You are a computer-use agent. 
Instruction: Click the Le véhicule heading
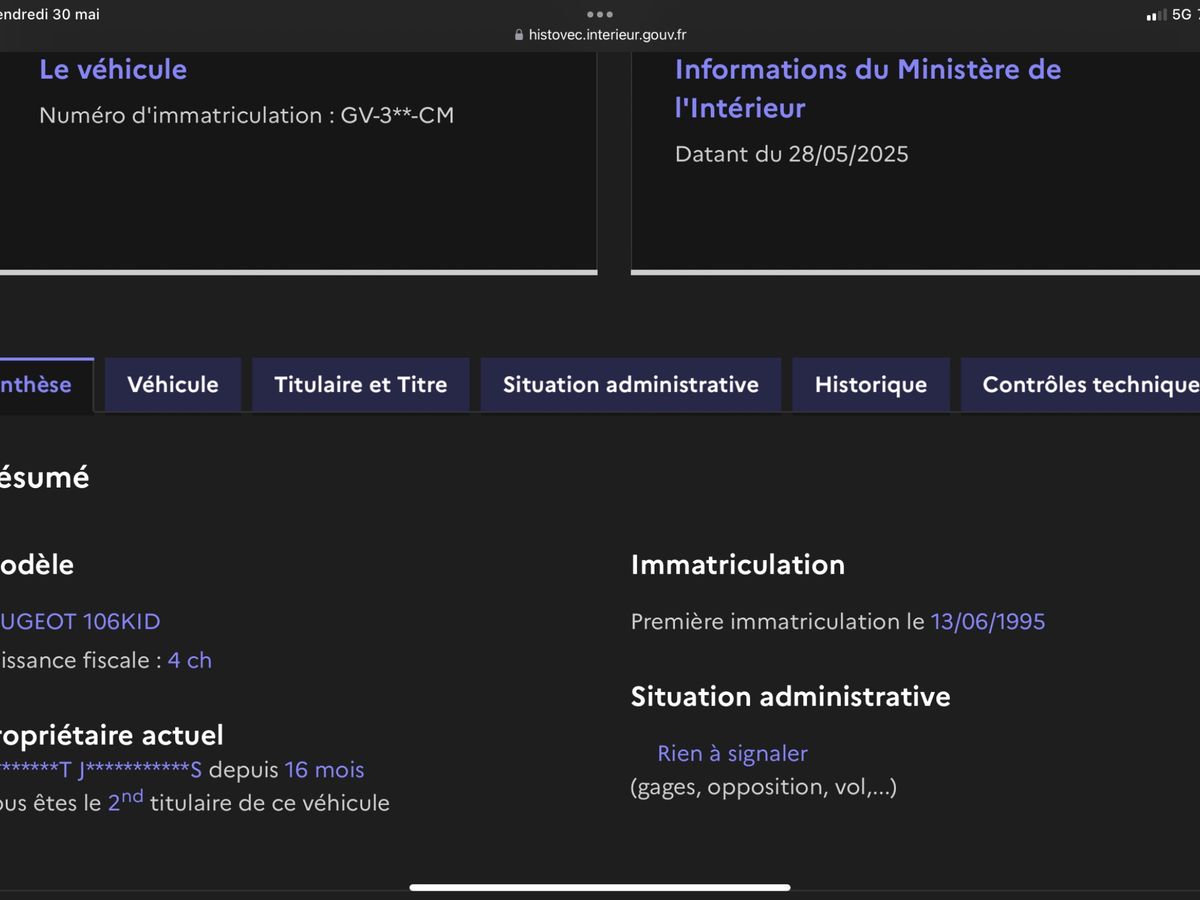pyautogui.click(x=113, y=69)
